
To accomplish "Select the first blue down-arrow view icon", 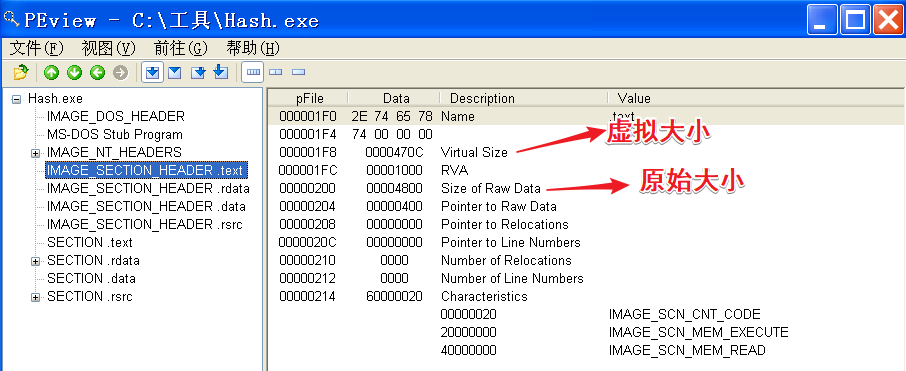I will tap(153, 72).
